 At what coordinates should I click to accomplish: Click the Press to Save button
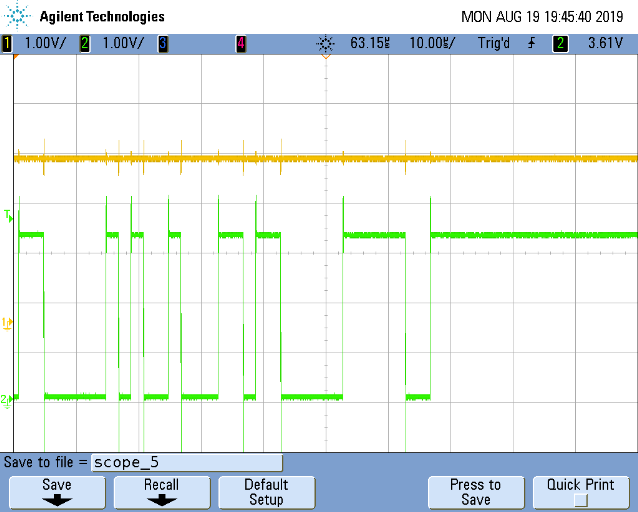point(476,492)
